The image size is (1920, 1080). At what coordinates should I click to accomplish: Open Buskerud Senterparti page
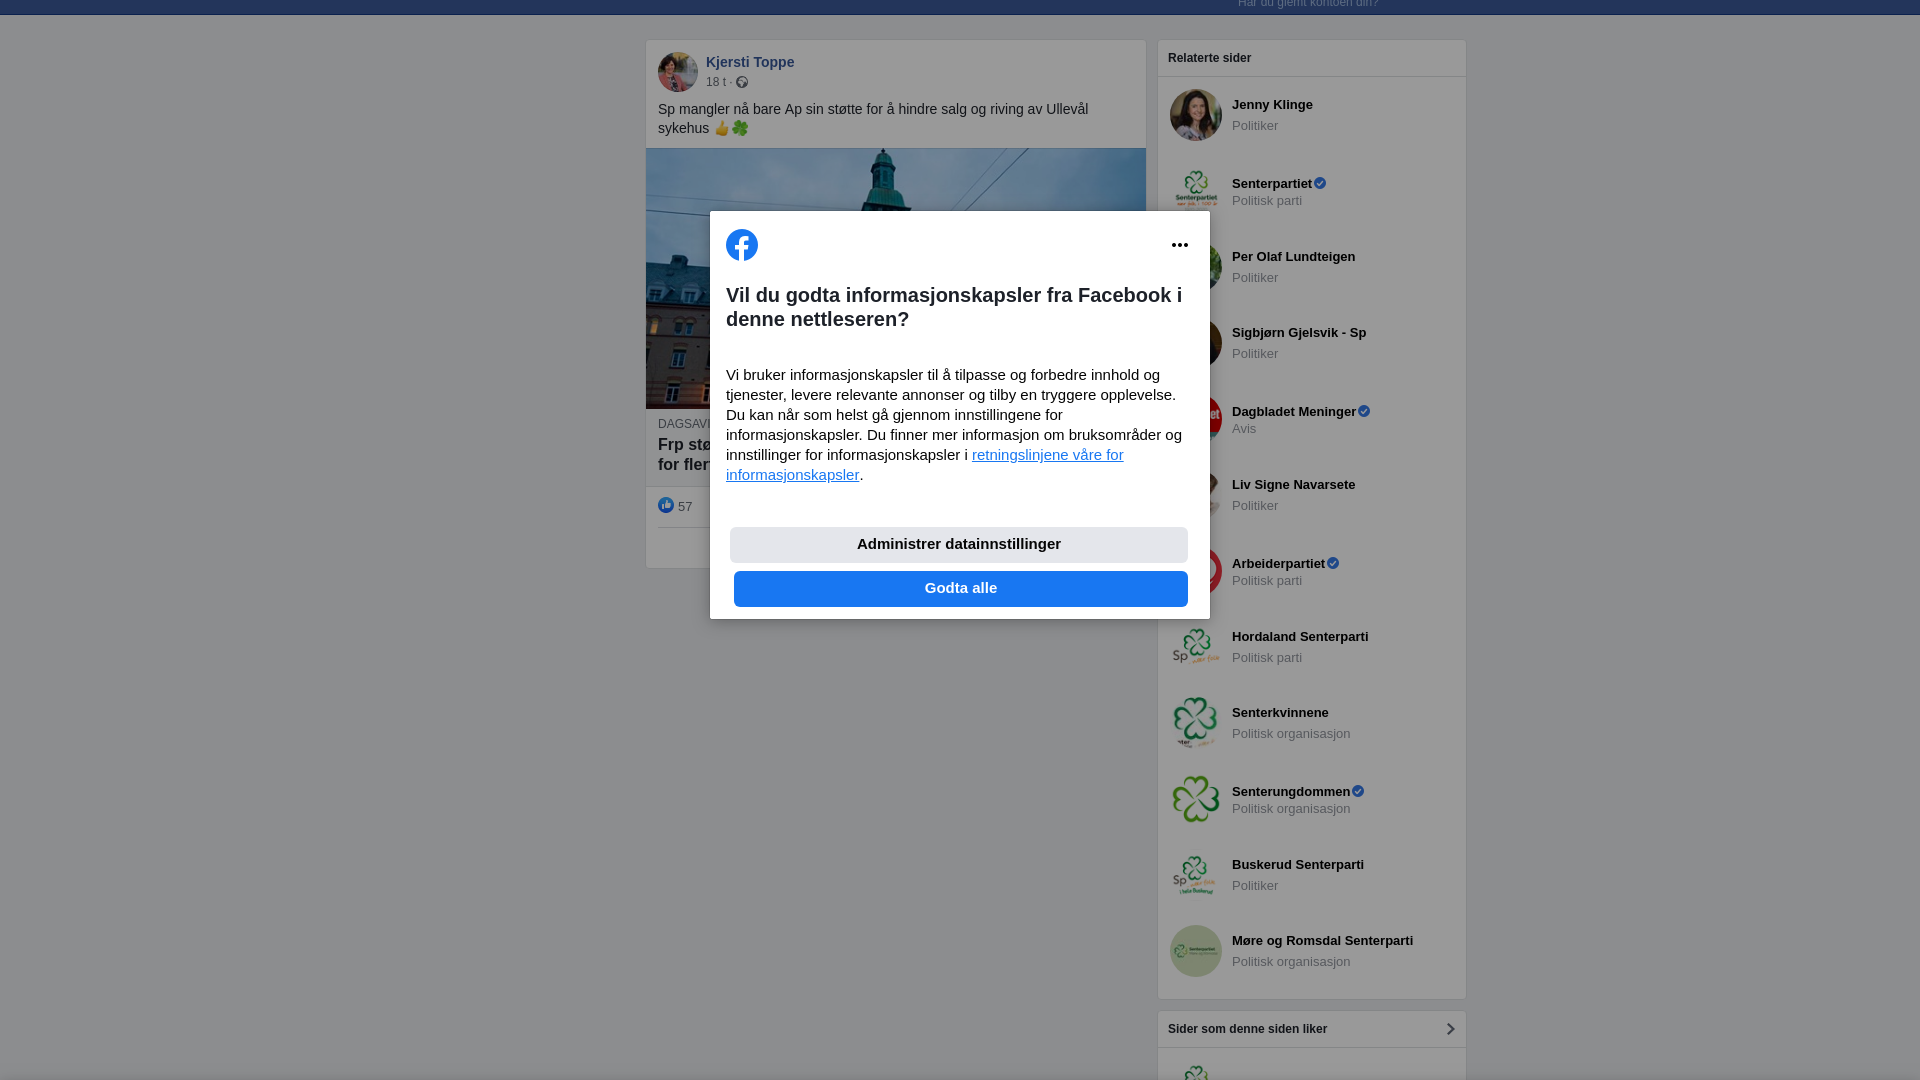pos(1298,865)
